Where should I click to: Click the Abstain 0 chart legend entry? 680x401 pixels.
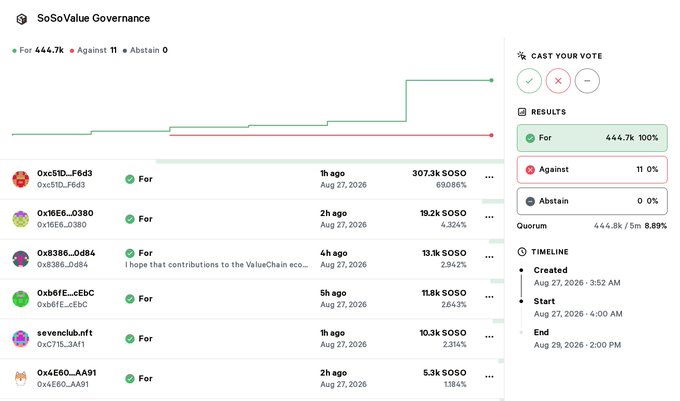(145, 50)
